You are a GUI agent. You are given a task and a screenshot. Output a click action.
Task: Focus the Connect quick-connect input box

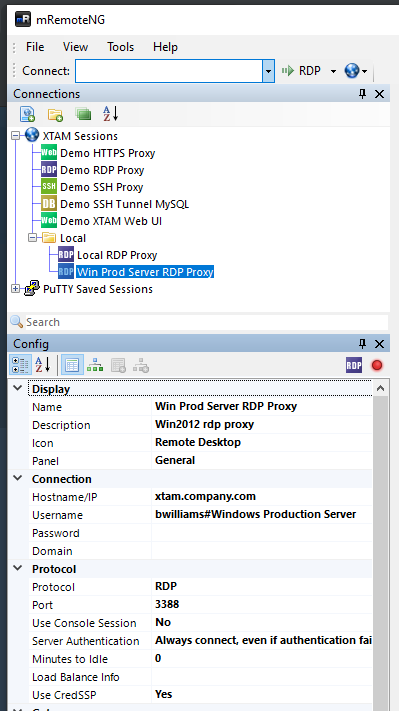(169, 71)
